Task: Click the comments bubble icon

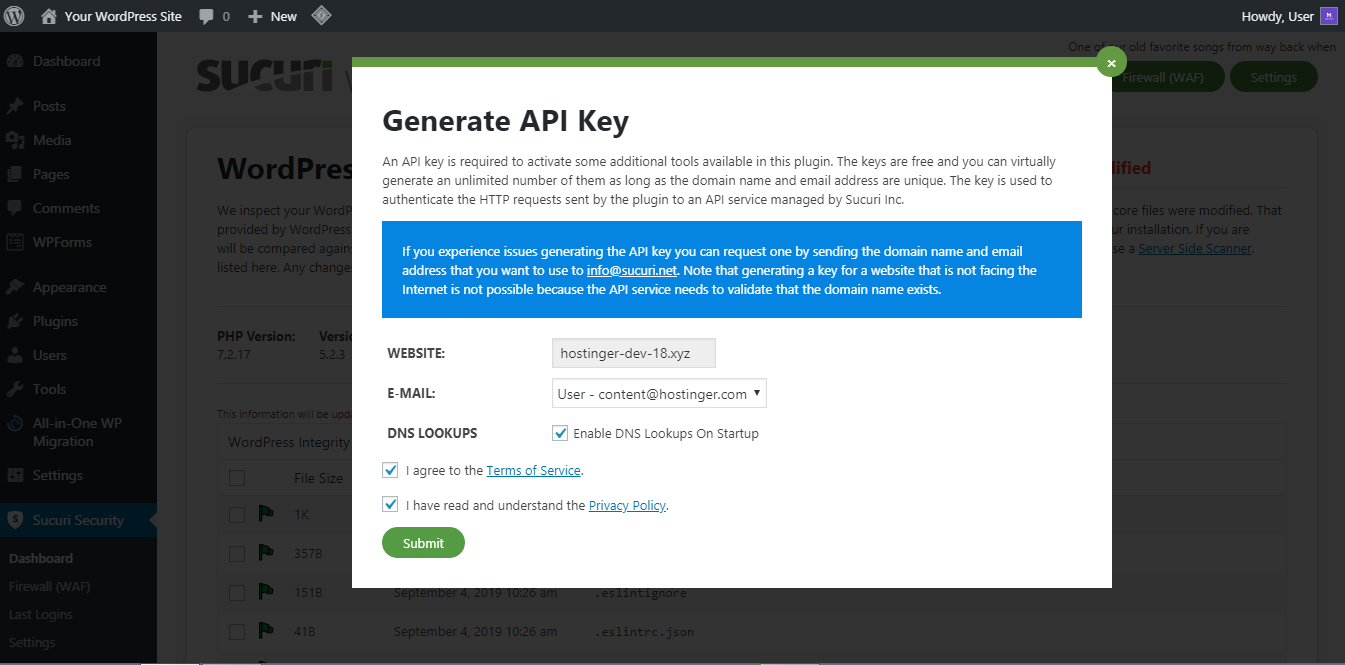Action: [x=206, y=16]
